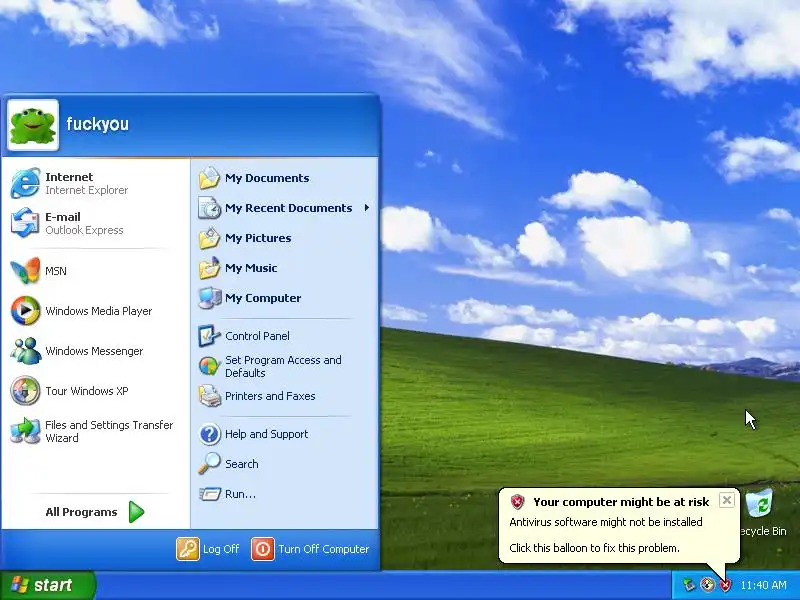This screenshot has height=600, width=800.
Task: Click the Control Panel icon
Action: point(209,336)
